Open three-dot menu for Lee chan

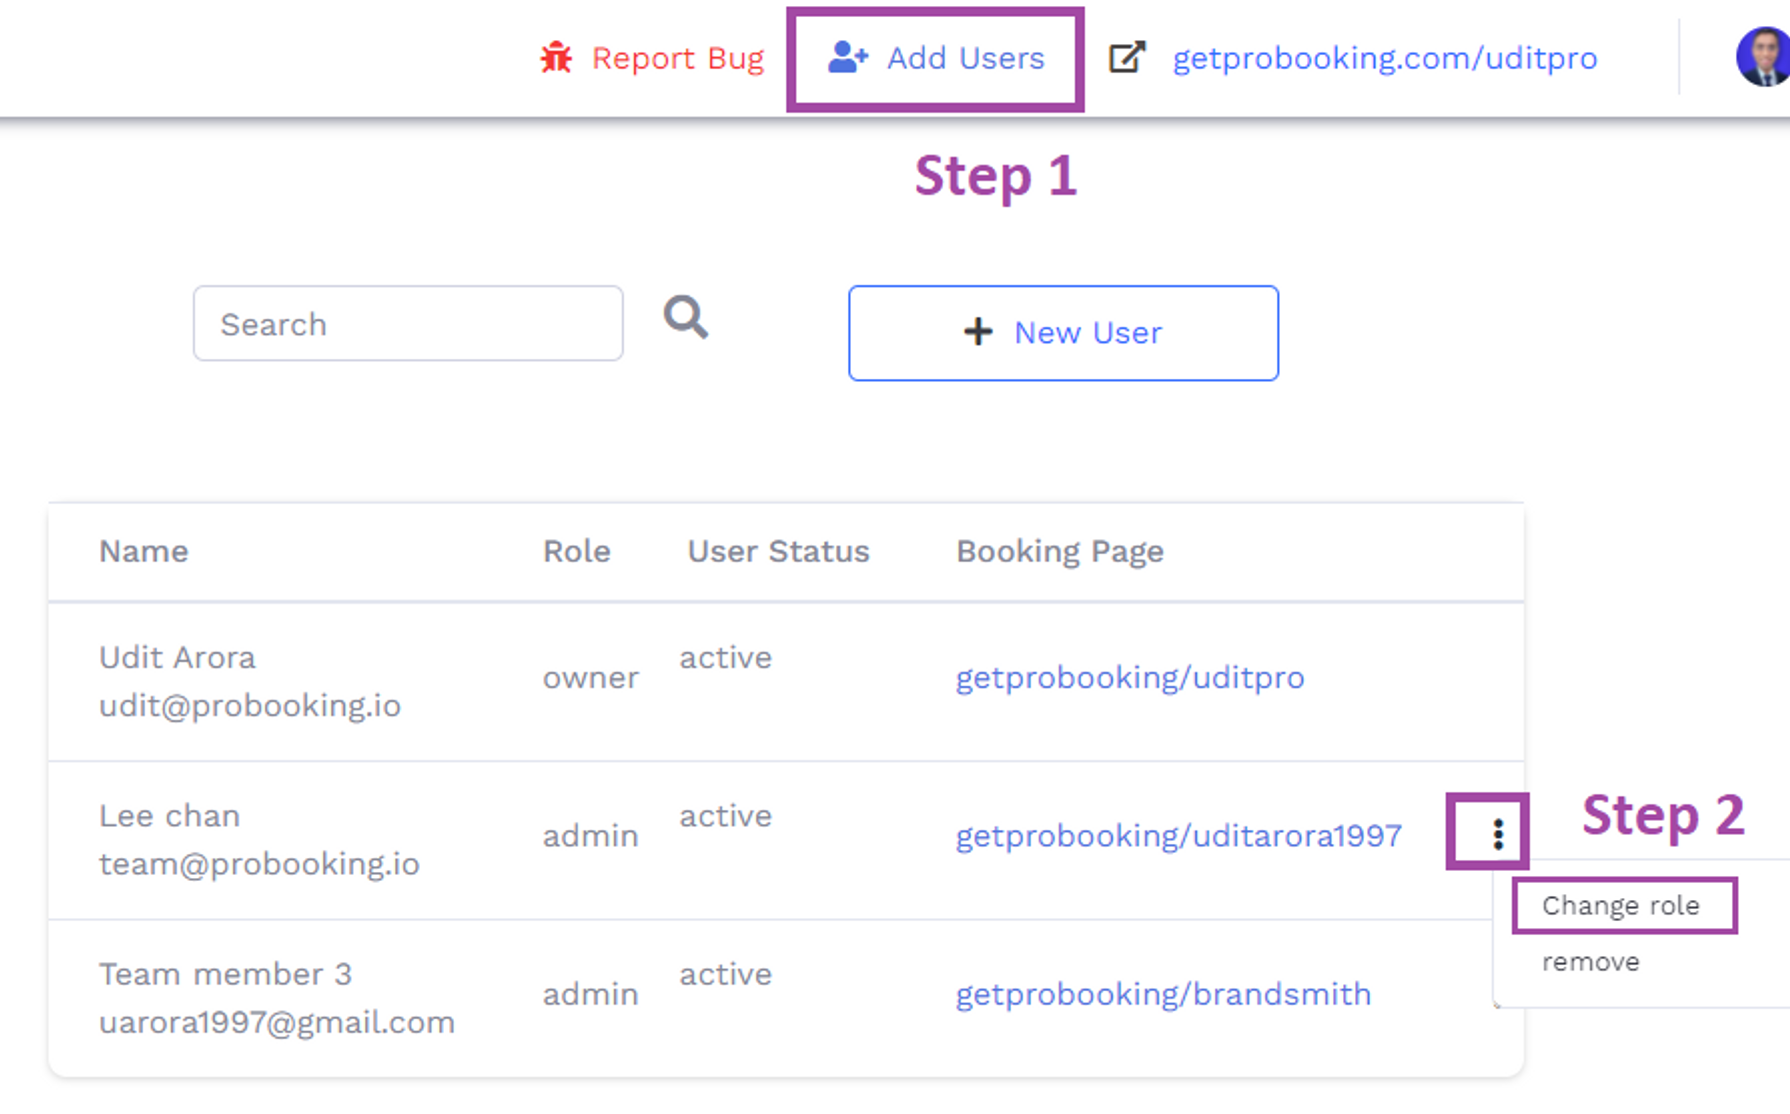(x=1498, y=834)
